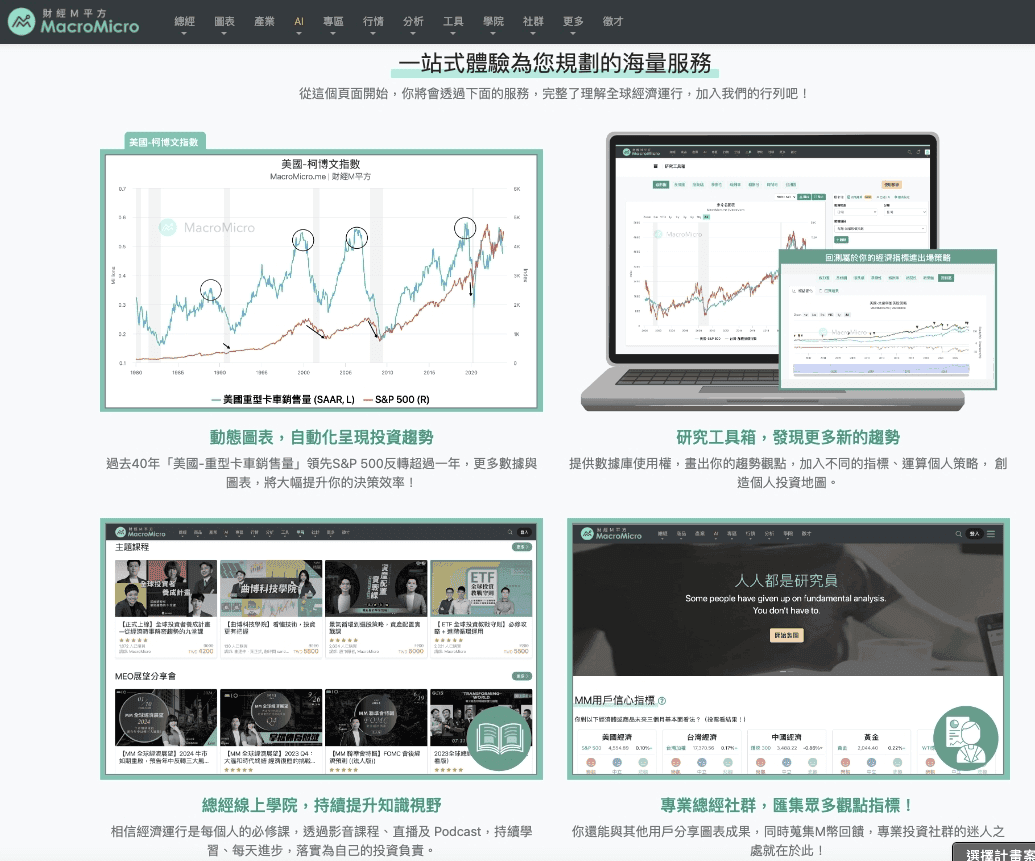Image resolution: width=1035 pixels, height=861 pixels.
Task: Expand the 專區 menu arrow
Action: pyautogui.click(x=333, y=34)
